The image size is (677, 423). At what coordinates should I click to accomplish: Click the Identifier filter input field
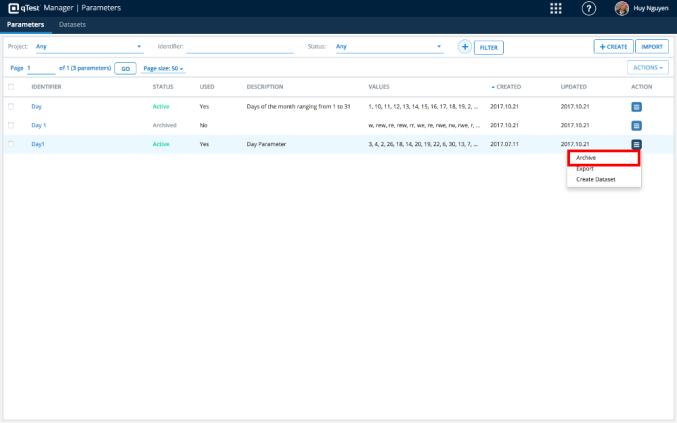pos(238,46)
